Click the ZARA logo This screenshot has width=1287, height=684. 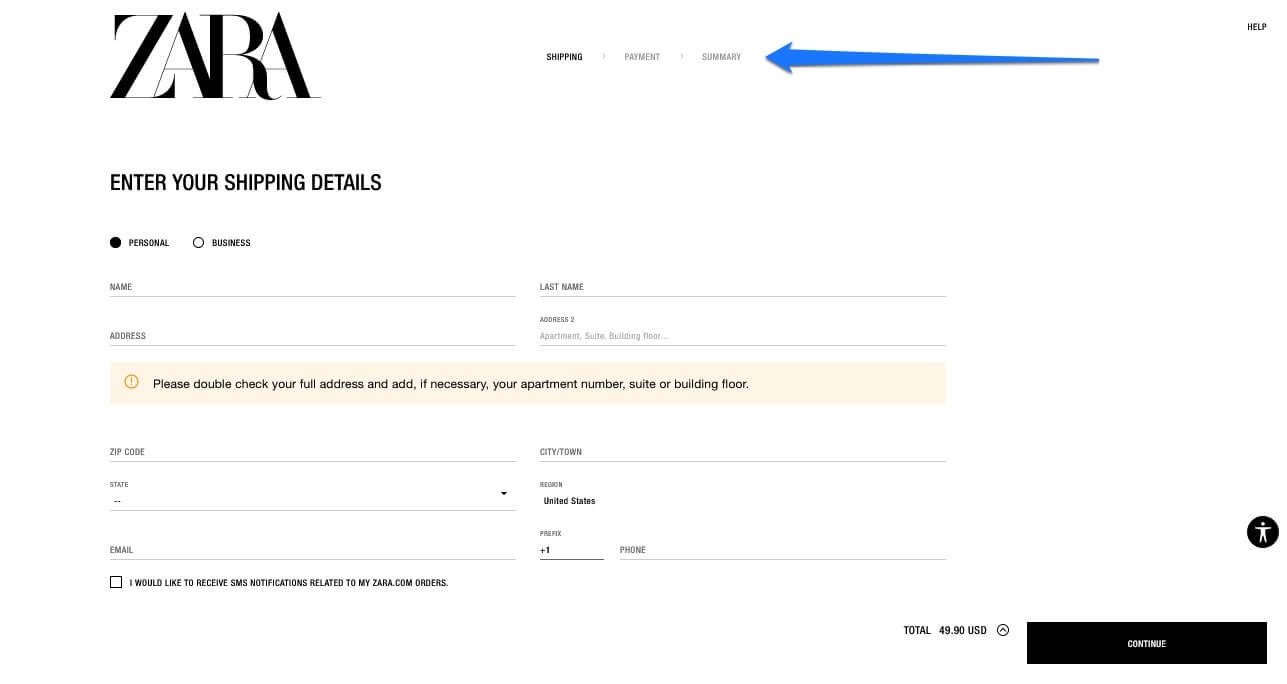tap(215, 56)
